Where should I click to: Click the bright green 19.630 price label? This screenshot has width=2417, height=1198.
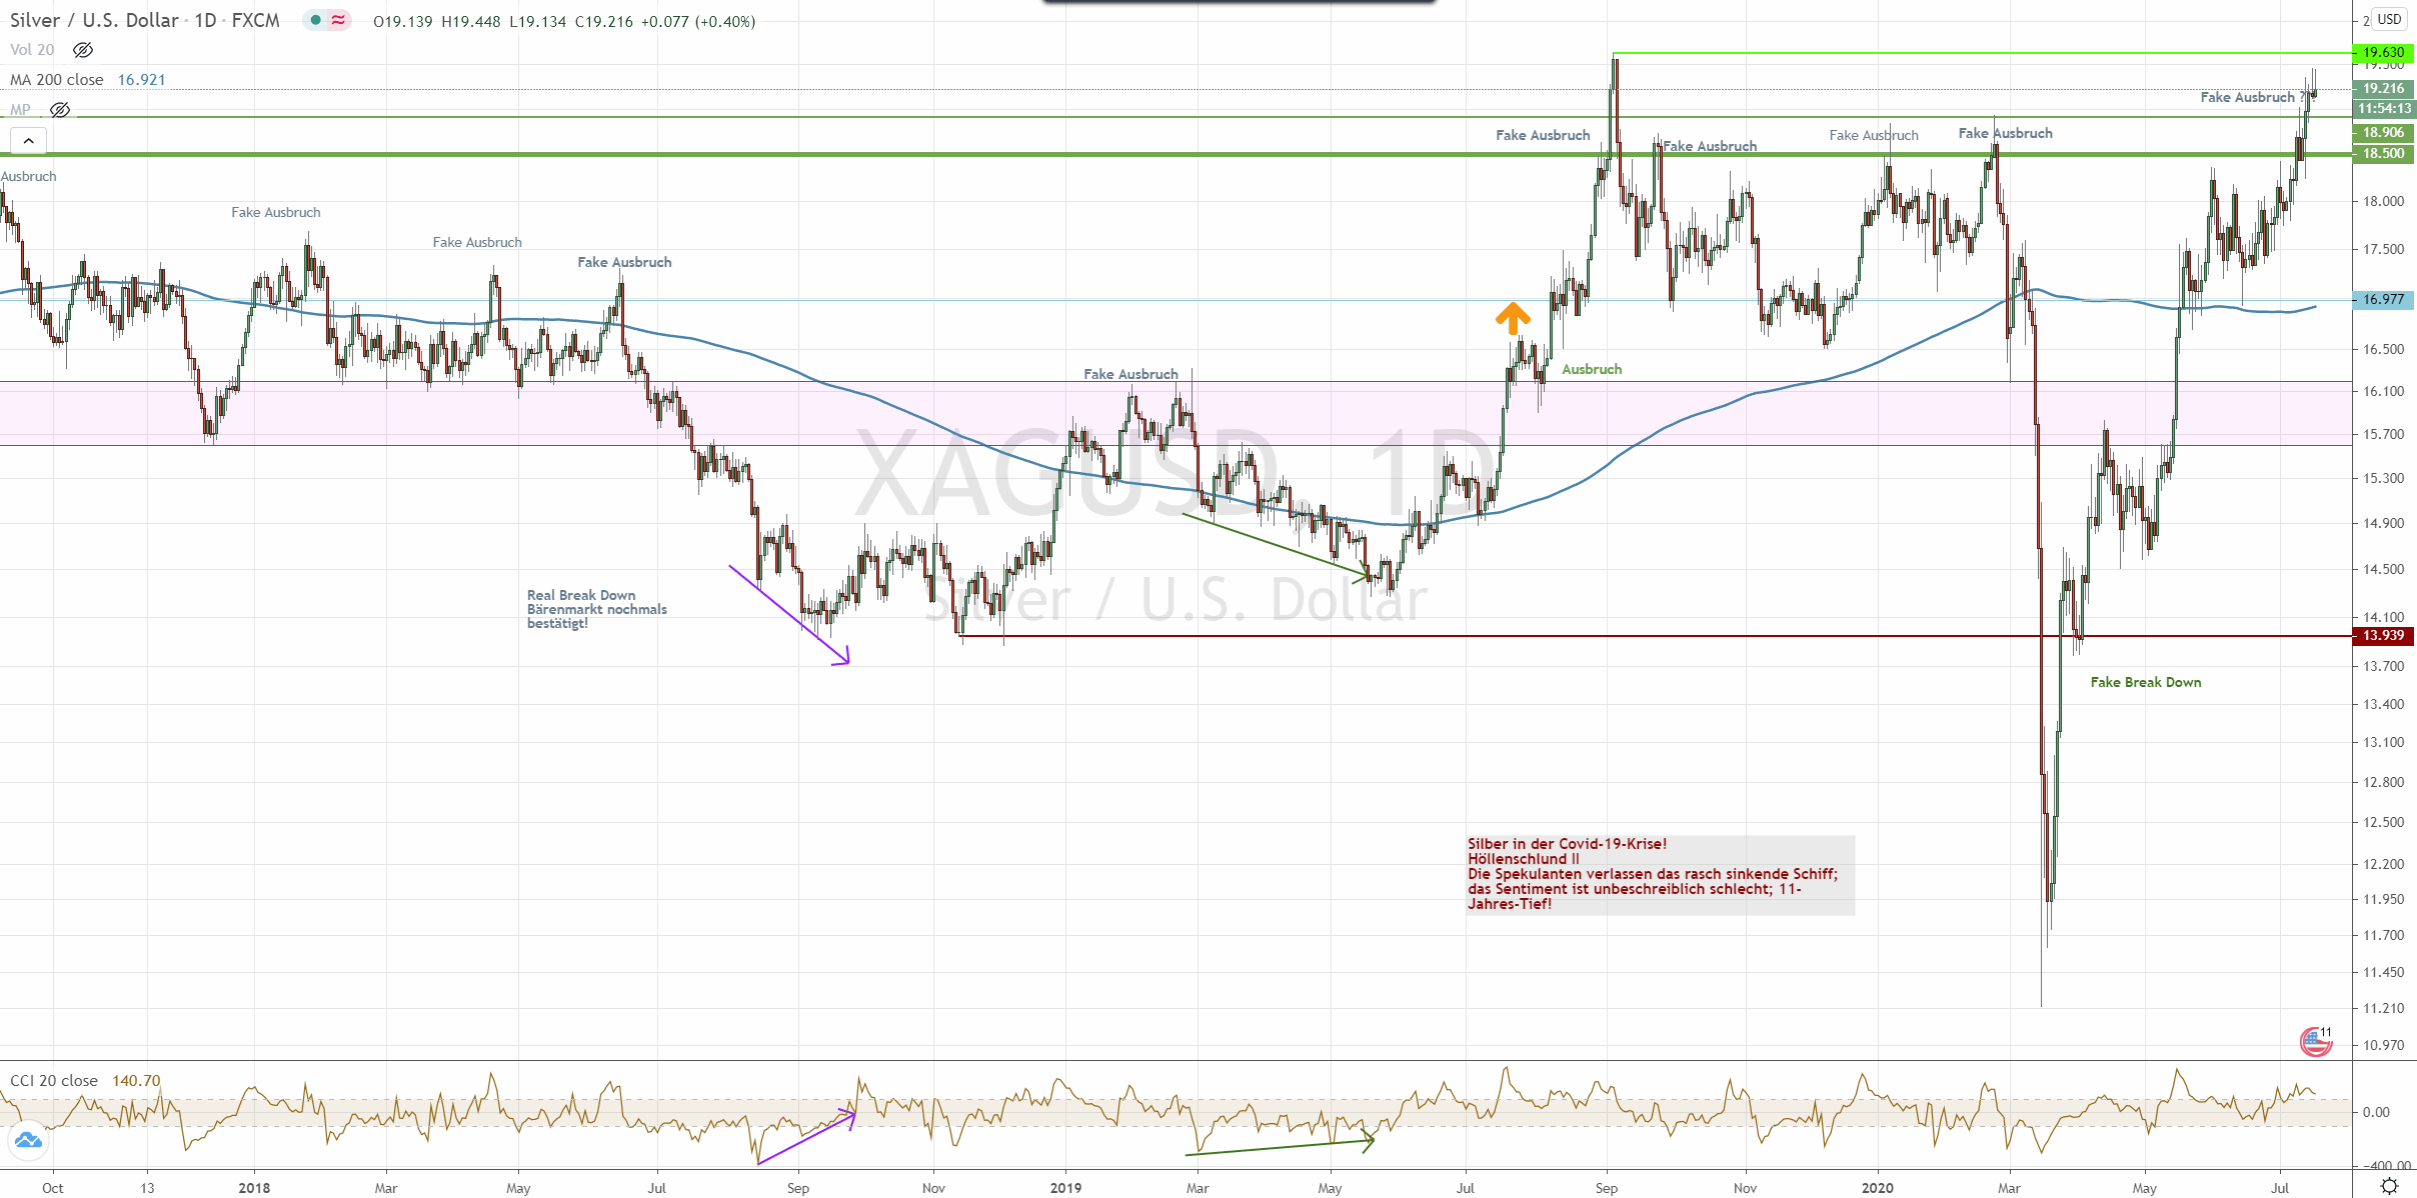(2383, 52)
